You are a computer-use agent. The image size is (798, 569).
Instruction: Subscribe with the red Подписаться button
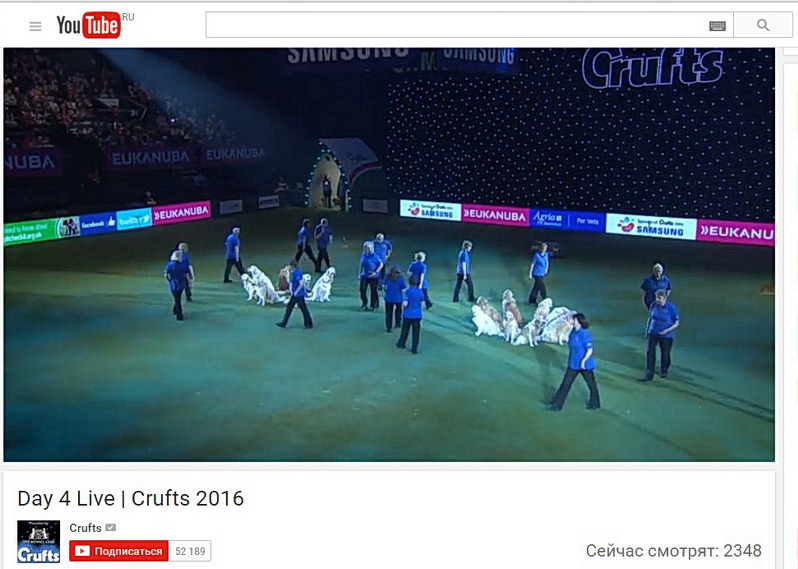(119, 551)
